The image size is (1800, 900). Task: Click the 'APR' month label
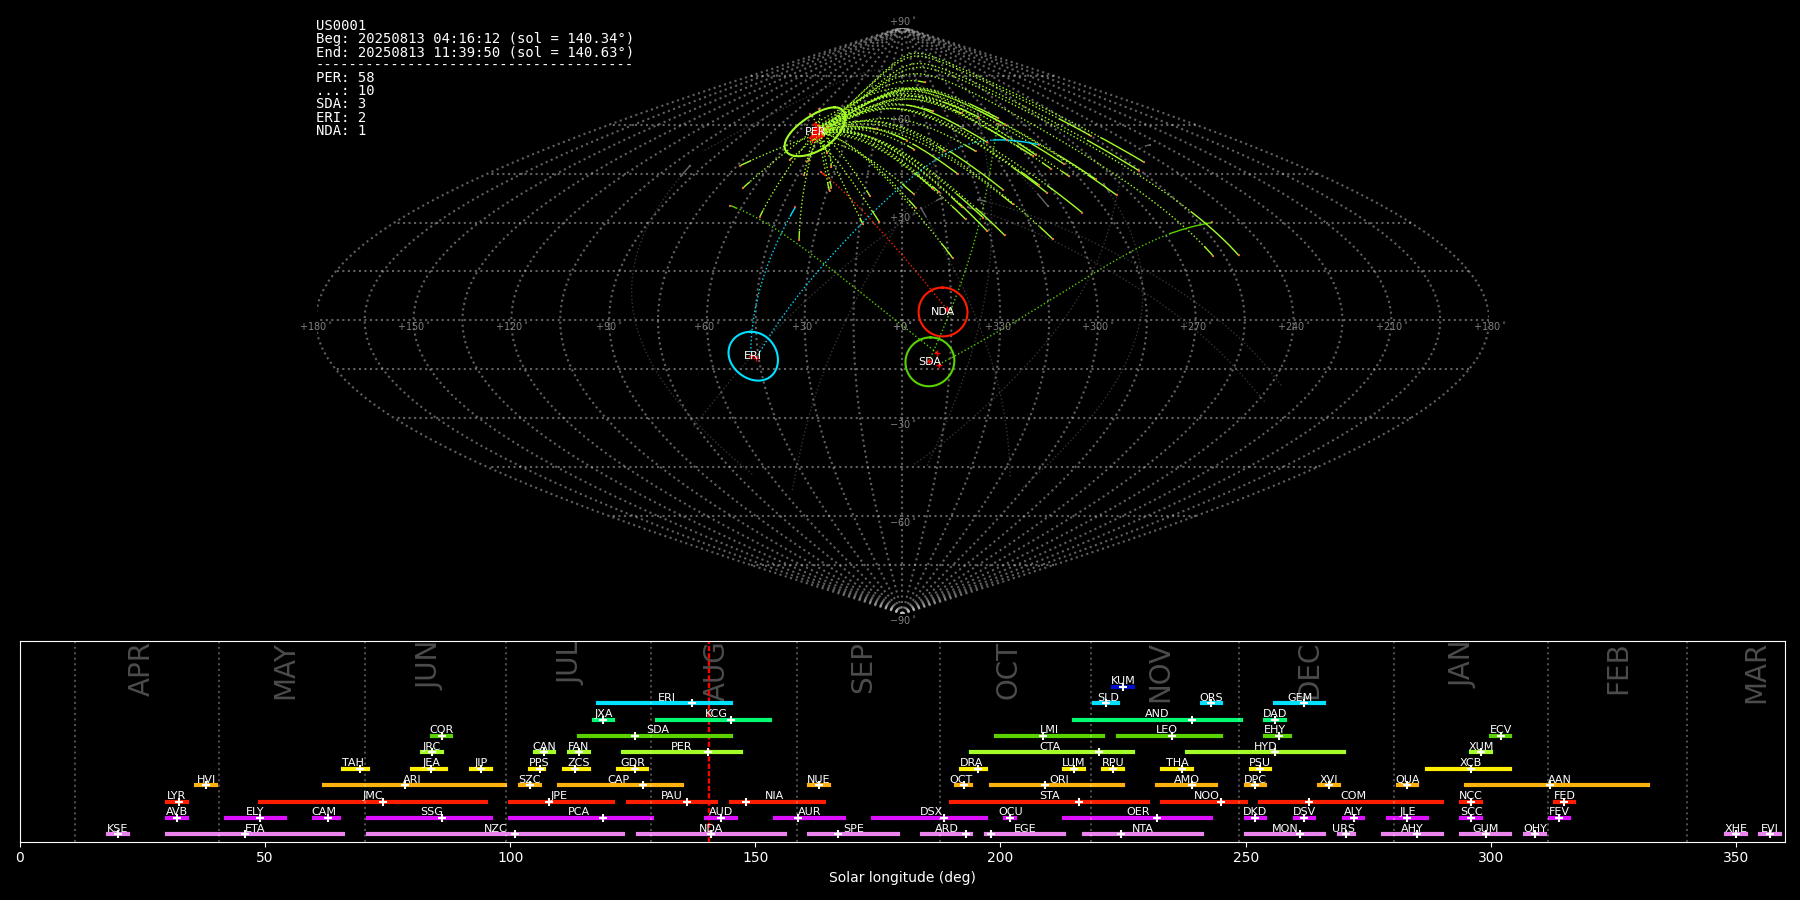(139, 670)
